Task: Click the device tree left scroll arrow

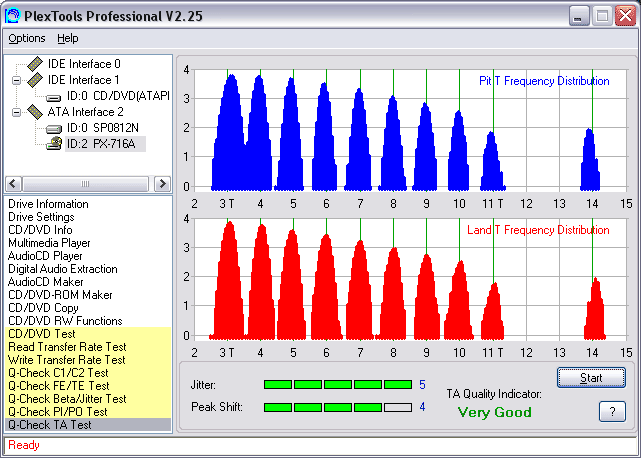Action: click(13, 184)
